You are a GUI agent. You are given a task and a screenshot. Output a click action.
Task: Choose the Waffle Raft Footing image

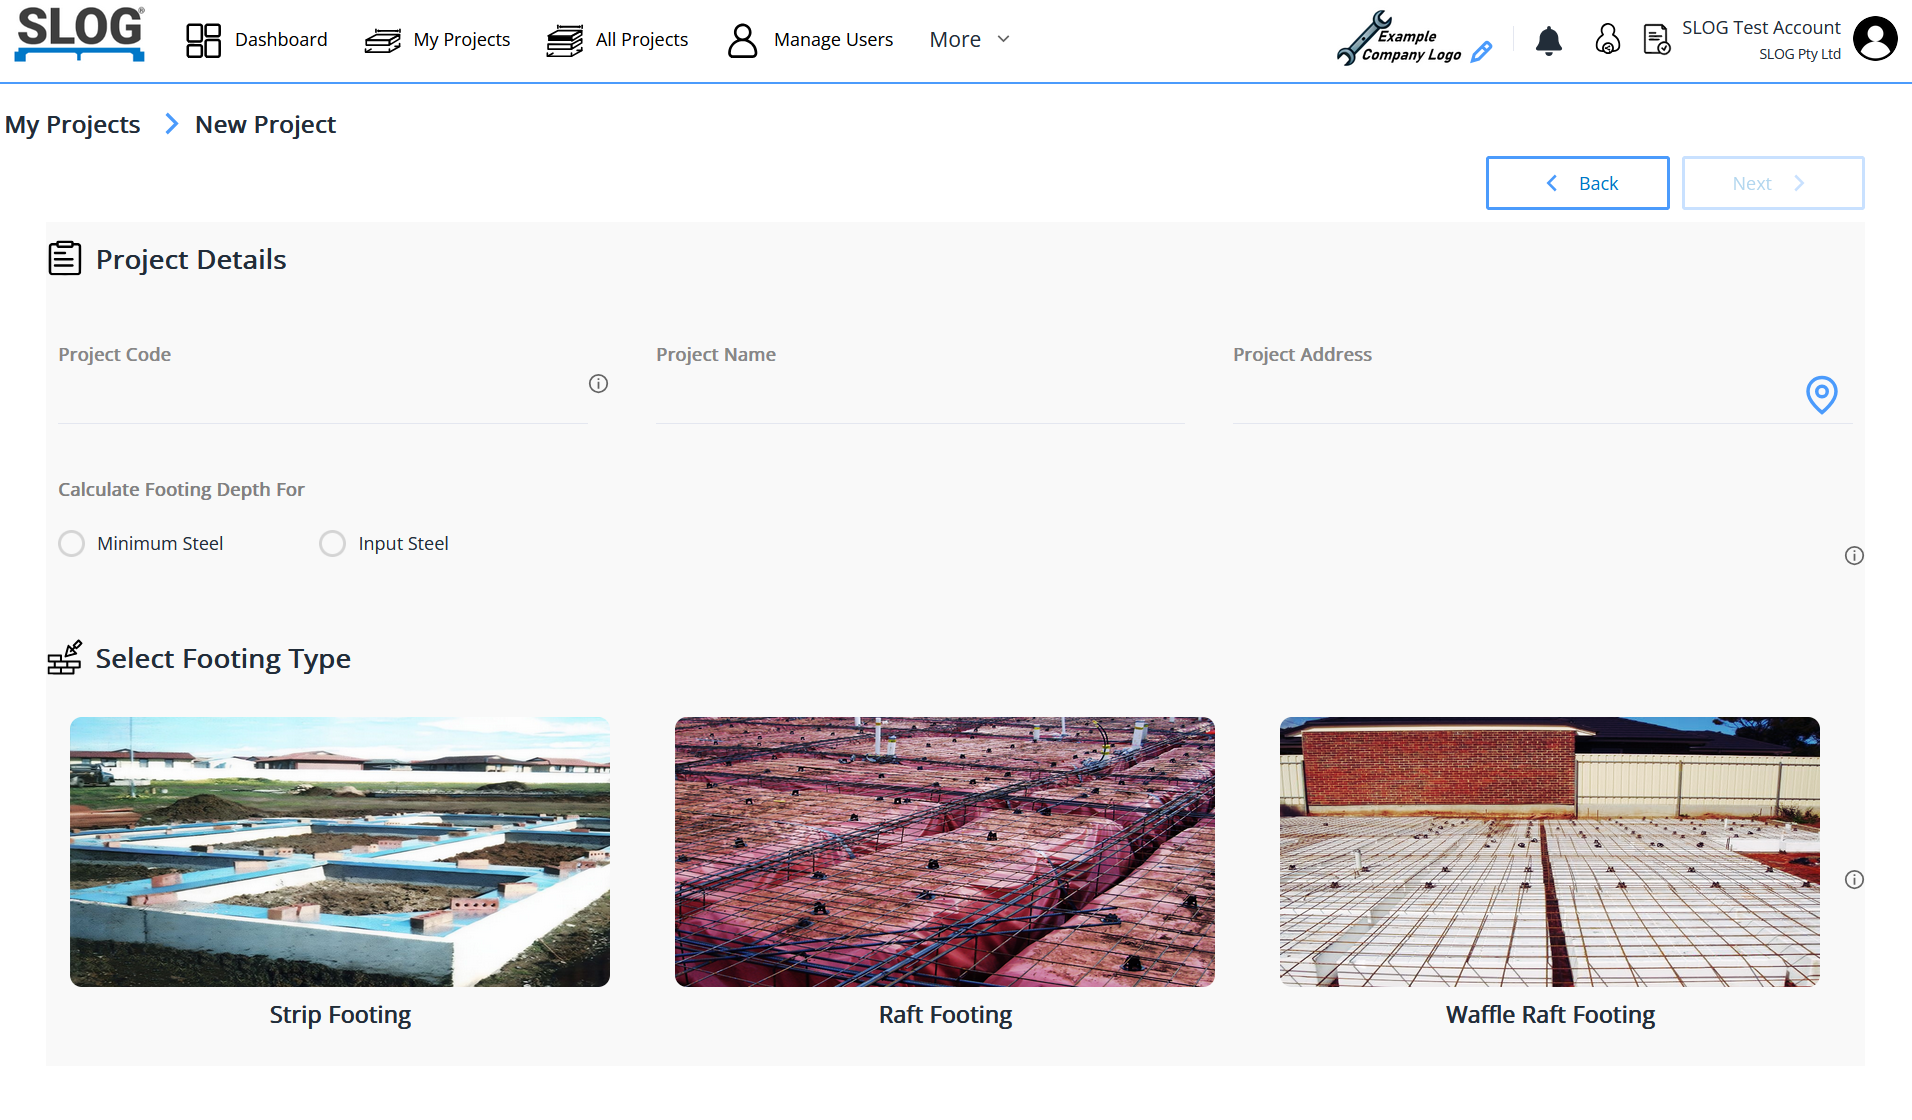1549,852
